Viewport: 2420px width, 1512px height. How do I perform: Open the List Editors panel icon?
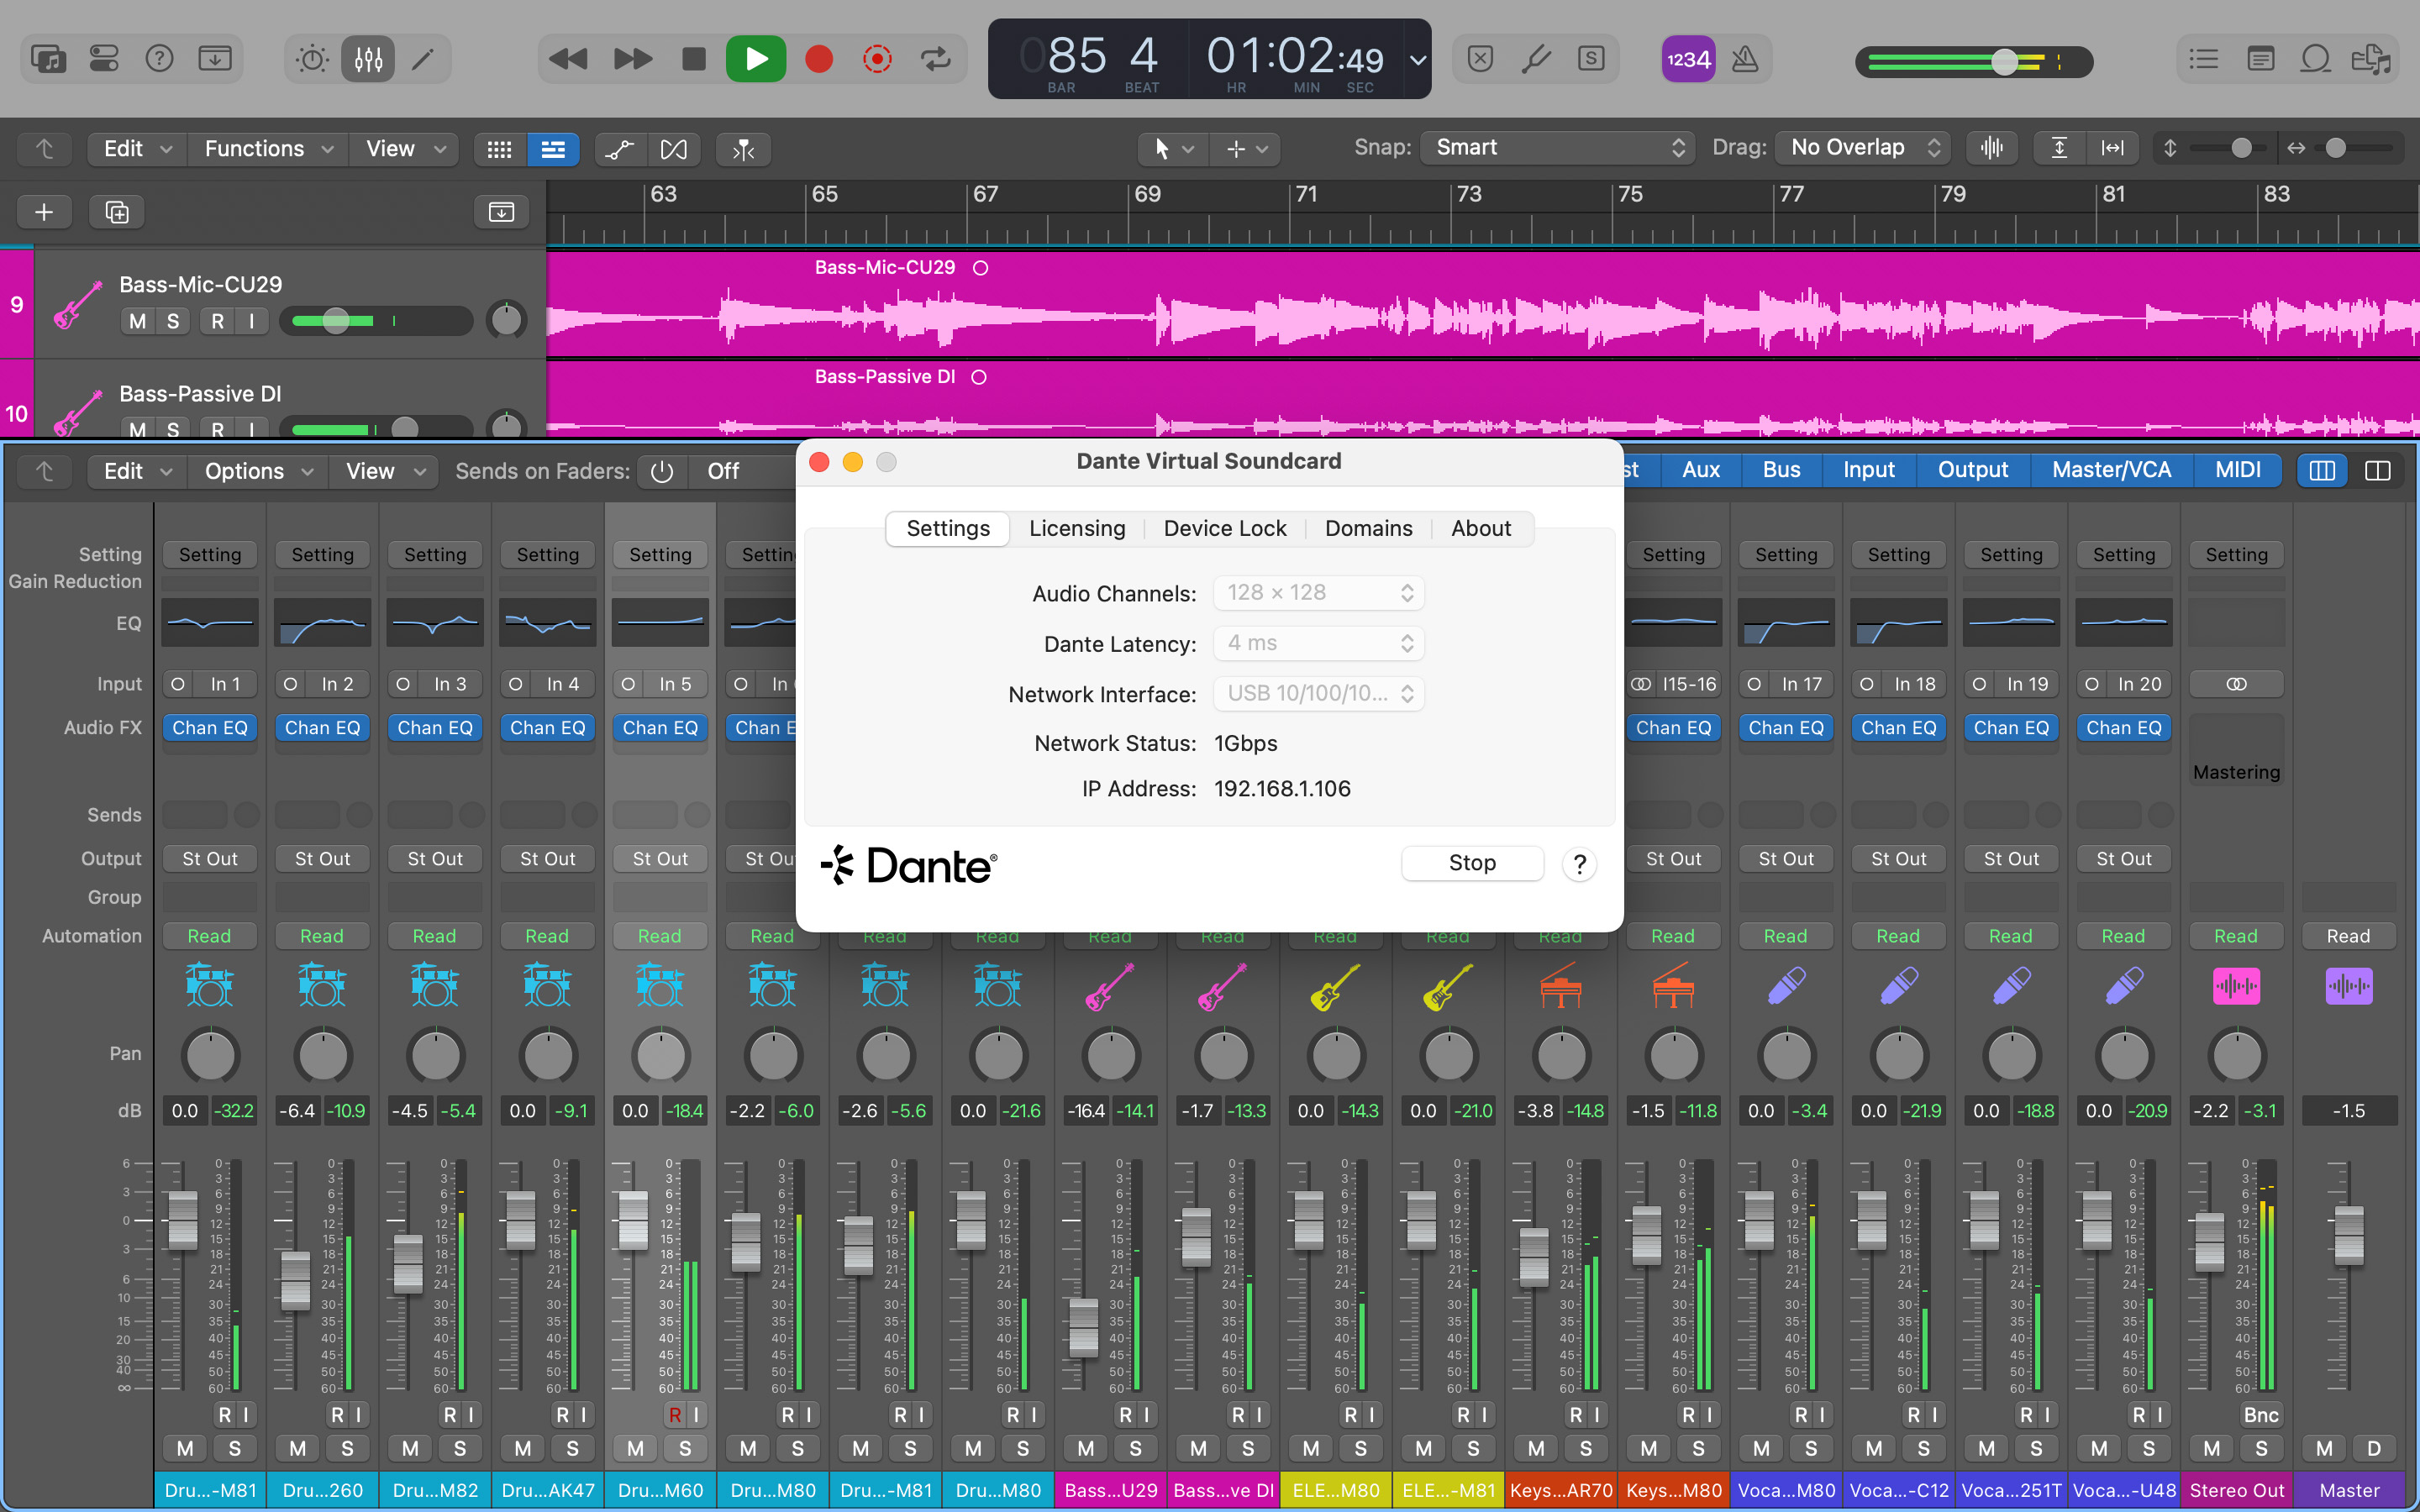tap(2203, 59)
